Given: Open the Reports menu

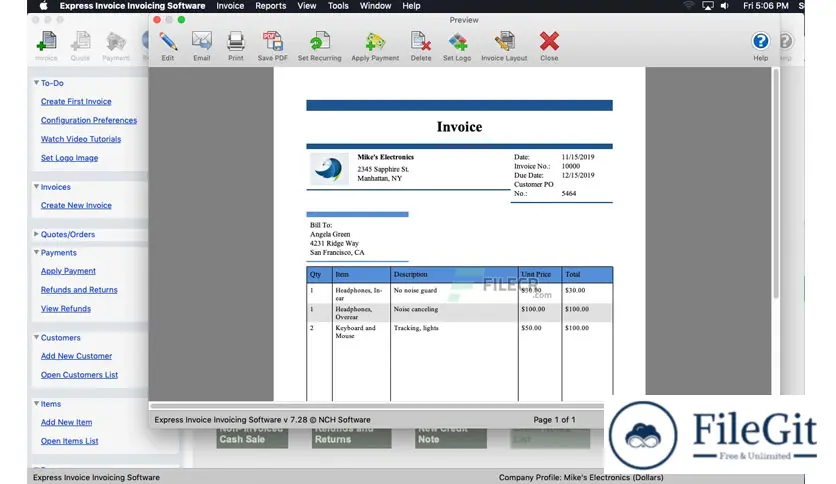Looking at the screenshot, I should [x=270, y=6].
